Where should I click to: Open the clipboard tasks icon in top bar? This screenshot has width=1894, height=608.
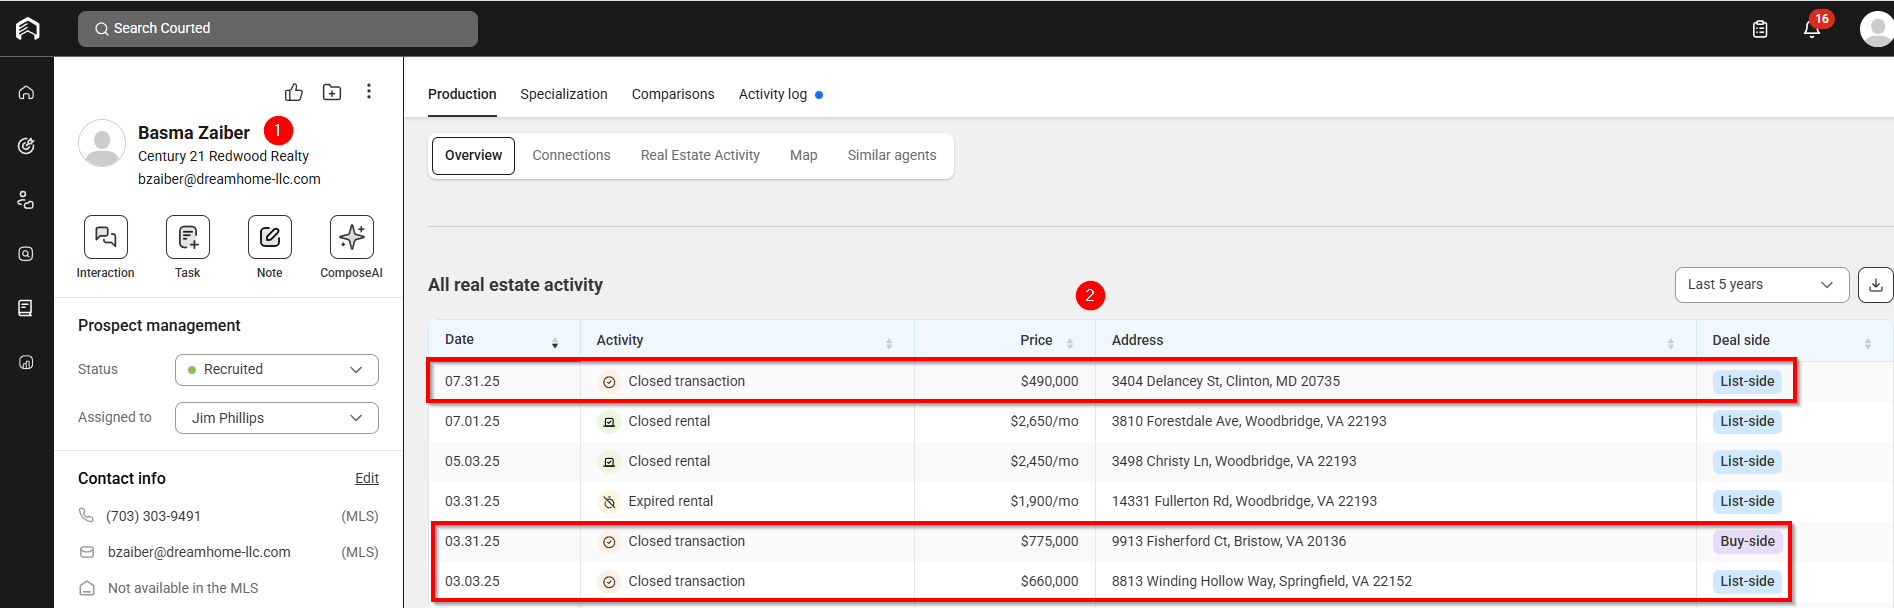[x=1760, y=29]
